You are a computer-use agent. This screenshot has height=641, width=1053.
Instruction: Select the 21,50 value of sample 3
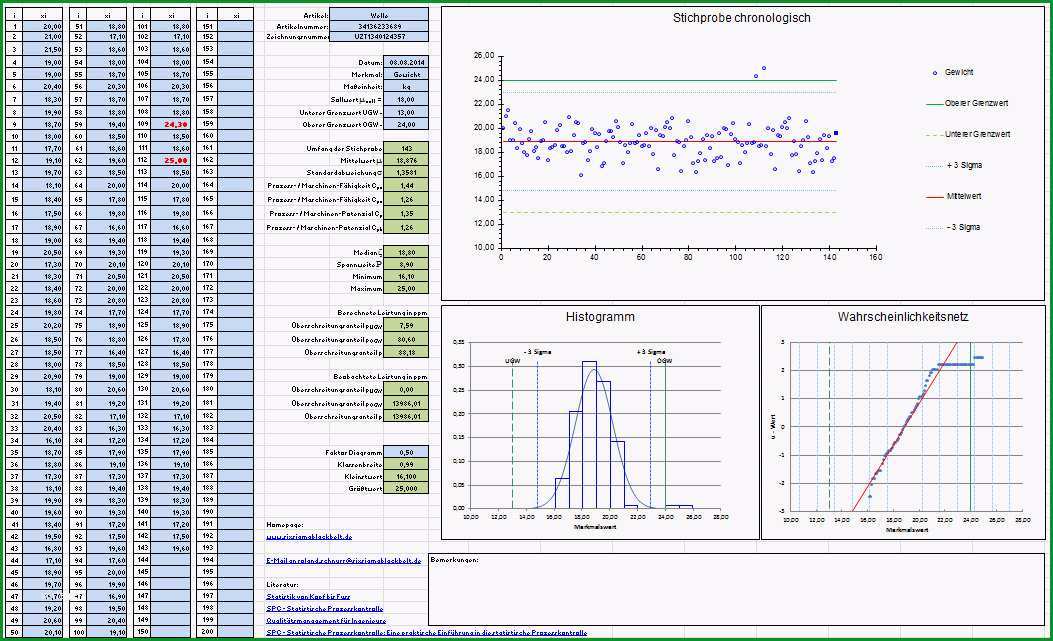(x=44, y=50)
